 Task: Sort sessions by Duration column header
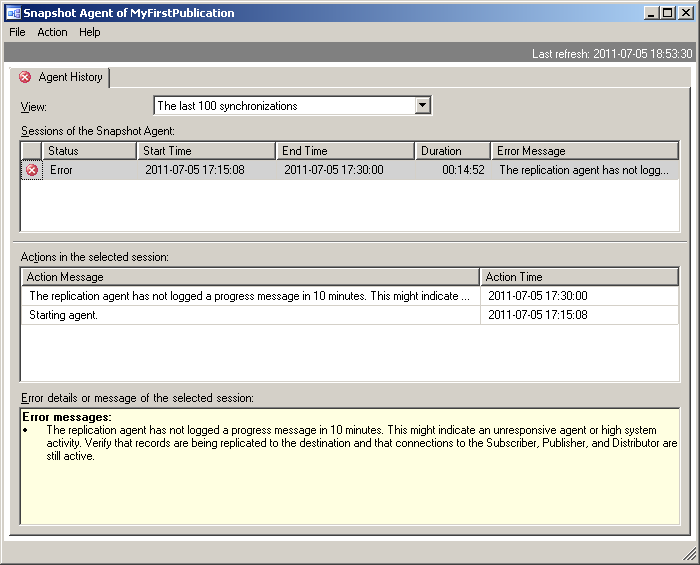click(x=453, y=151)
